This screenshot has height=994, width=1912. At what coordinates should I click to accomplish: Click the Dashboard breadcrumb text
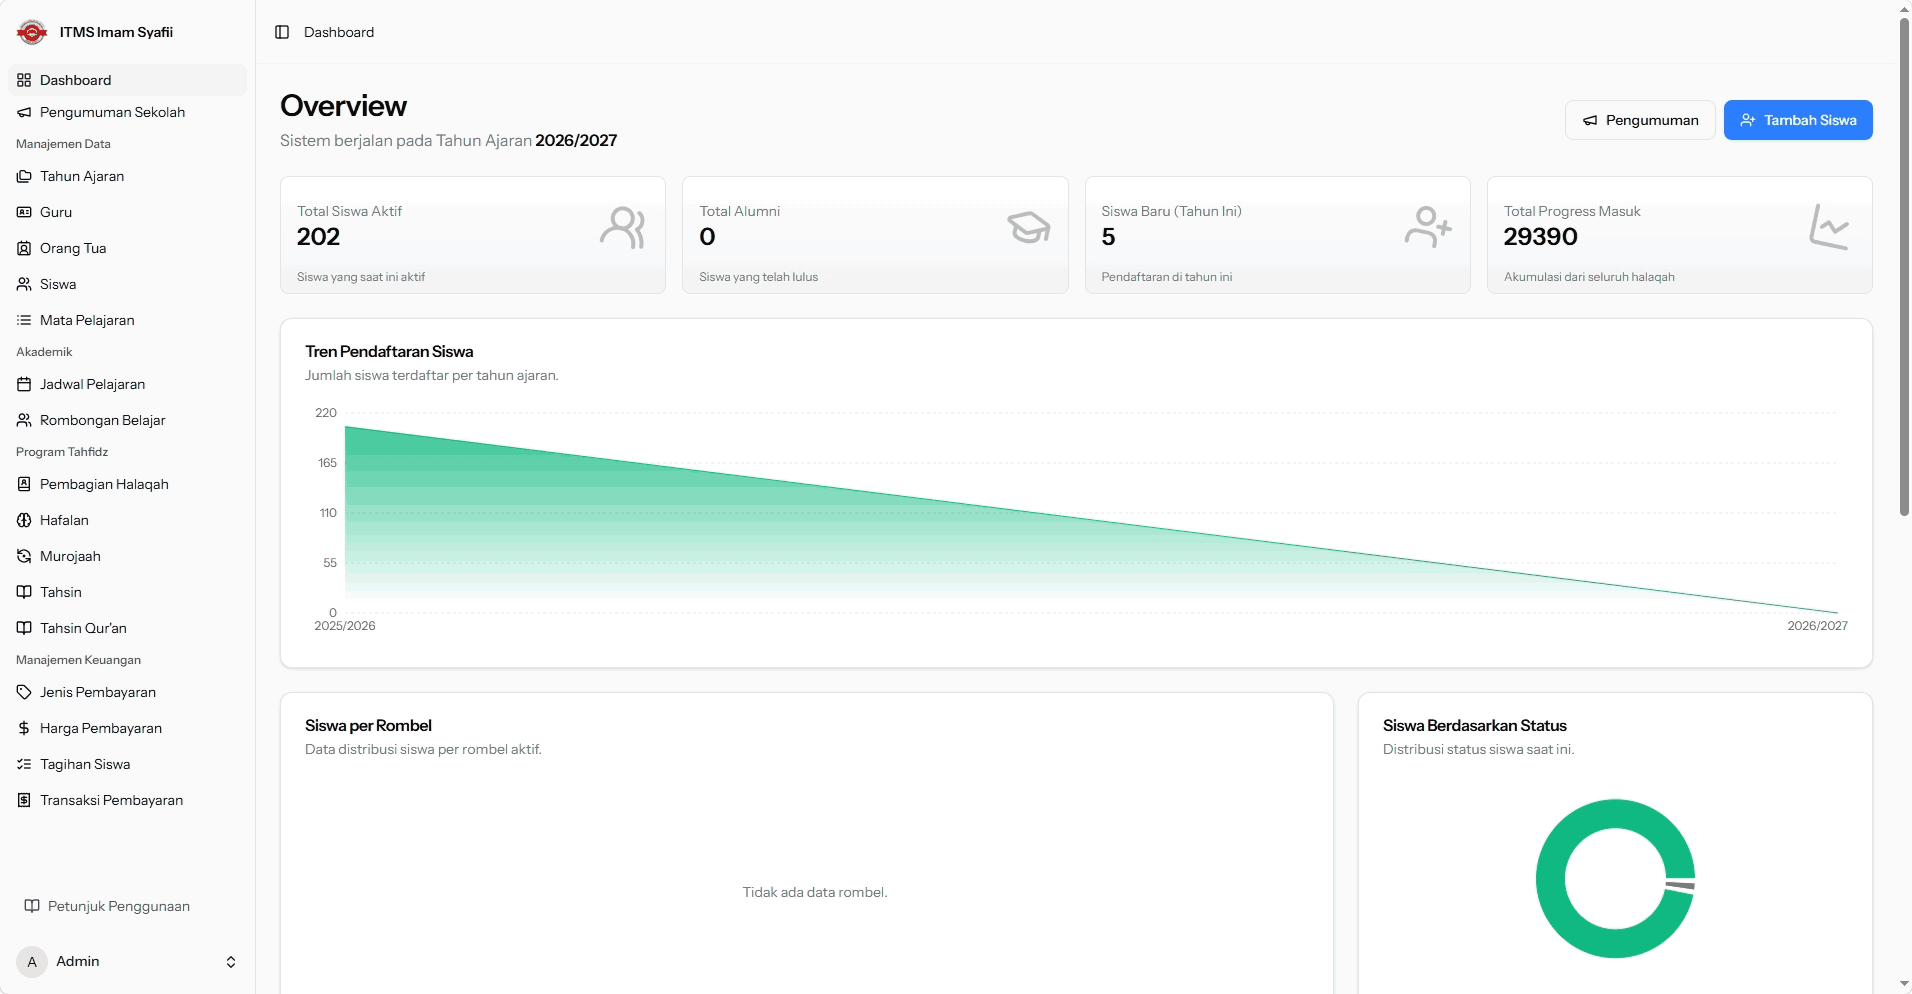point(339,32)
